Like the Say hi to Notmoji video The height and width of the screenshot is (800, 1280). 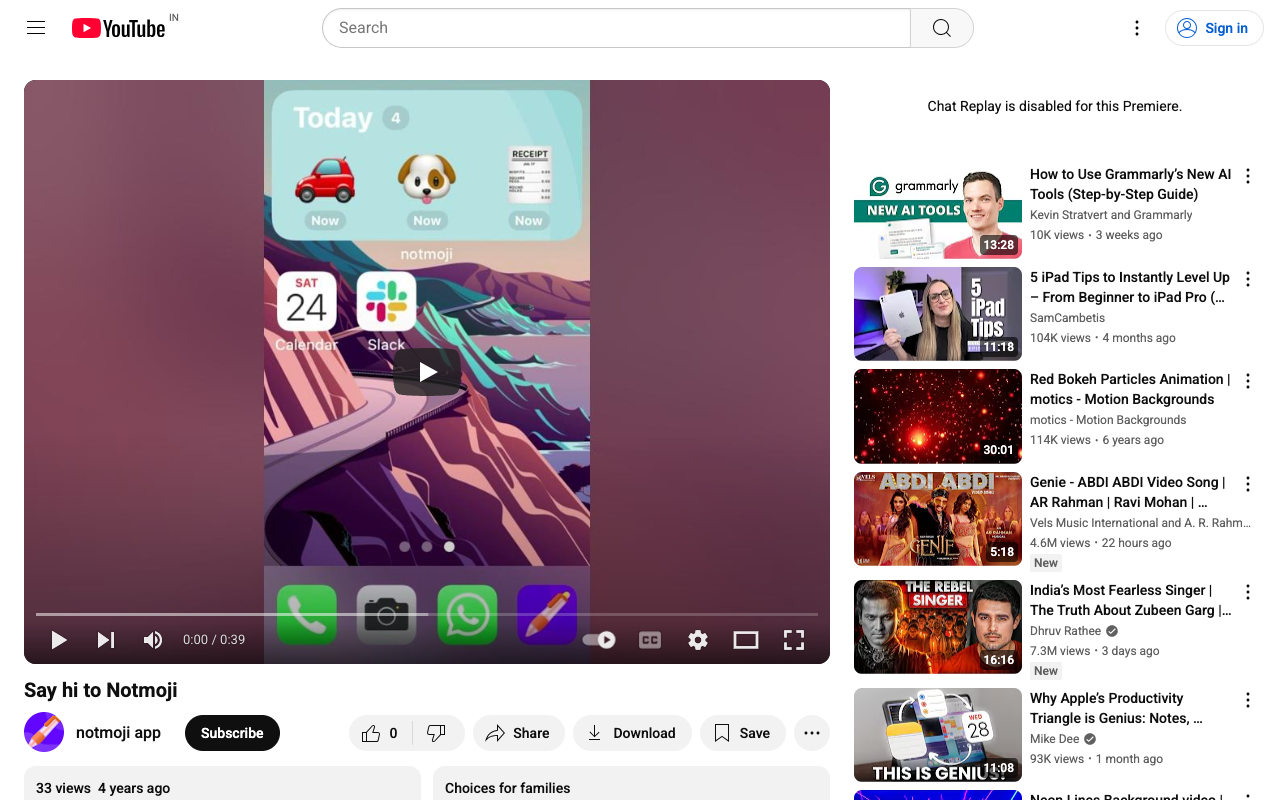coord(380,733)
